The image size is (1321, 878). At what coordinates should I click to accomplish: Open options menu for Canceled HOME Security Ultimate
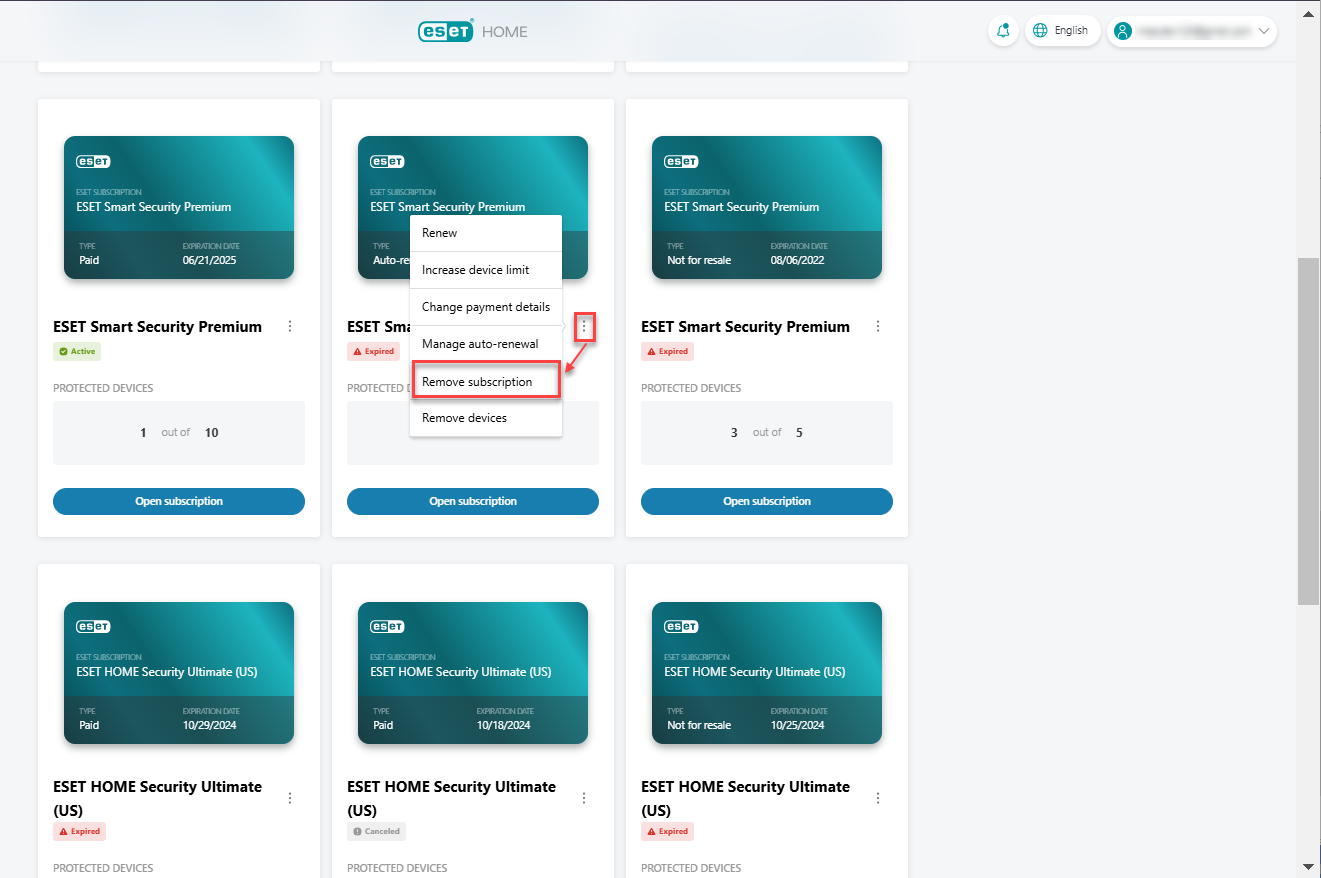pos(584,798)
